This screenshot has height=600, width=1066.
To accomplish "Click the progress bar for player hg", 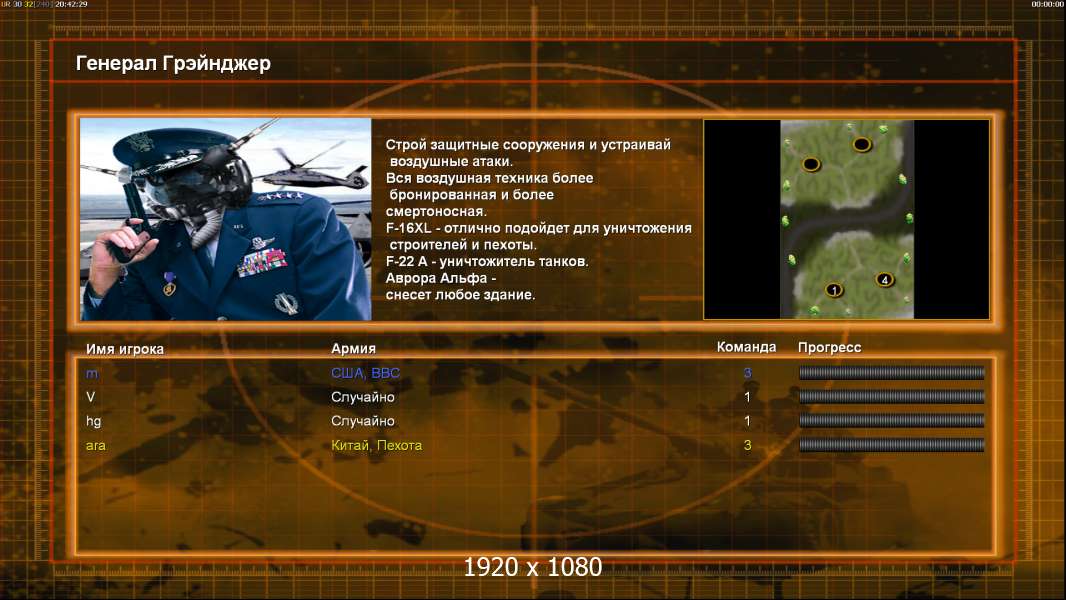I will coord(891,421).
